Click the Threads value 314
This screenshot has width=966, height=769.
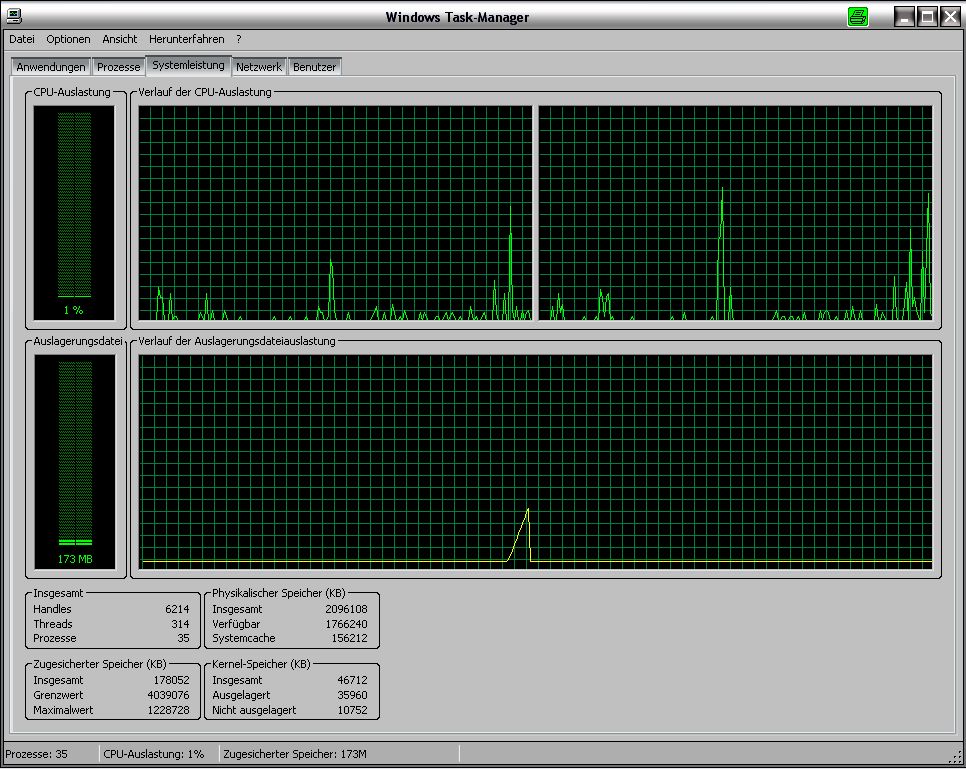coord(180,624)
